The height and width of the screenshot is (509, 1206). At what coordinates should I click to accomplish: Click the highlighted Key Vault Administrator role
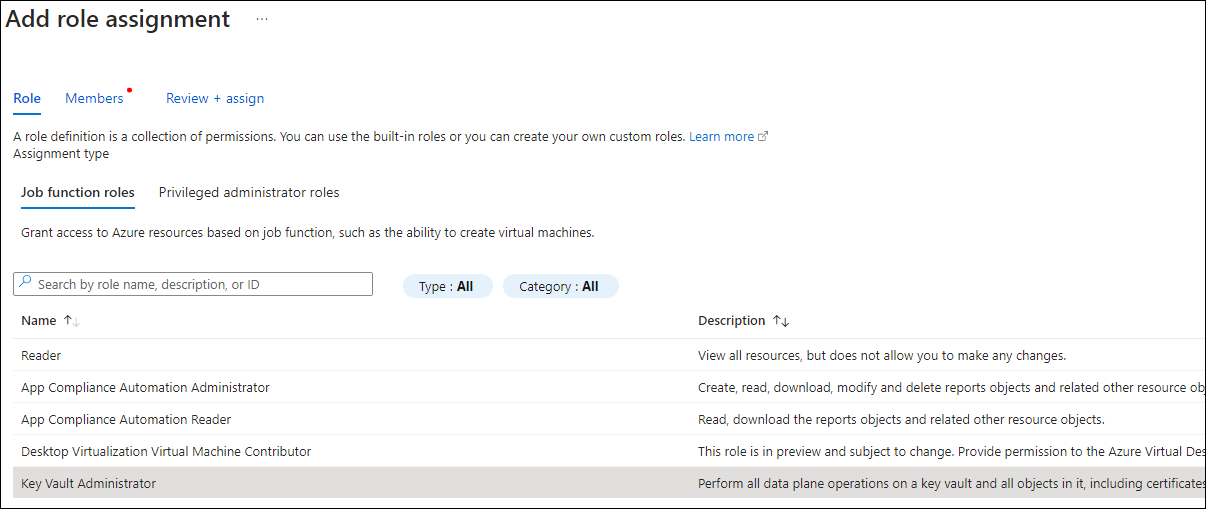[88, 483]
